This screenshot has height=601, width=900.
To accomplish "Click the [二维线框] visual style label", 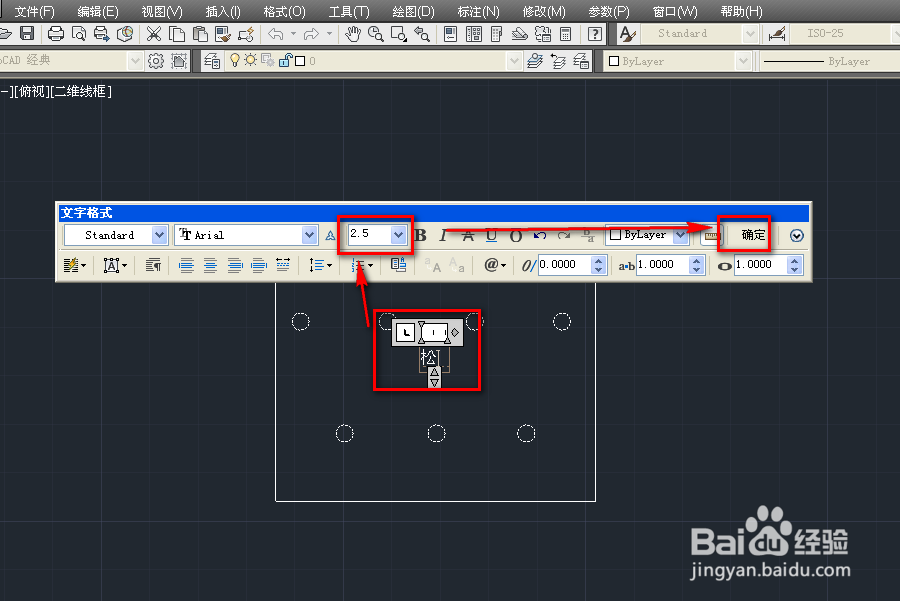I will [81, 91].
